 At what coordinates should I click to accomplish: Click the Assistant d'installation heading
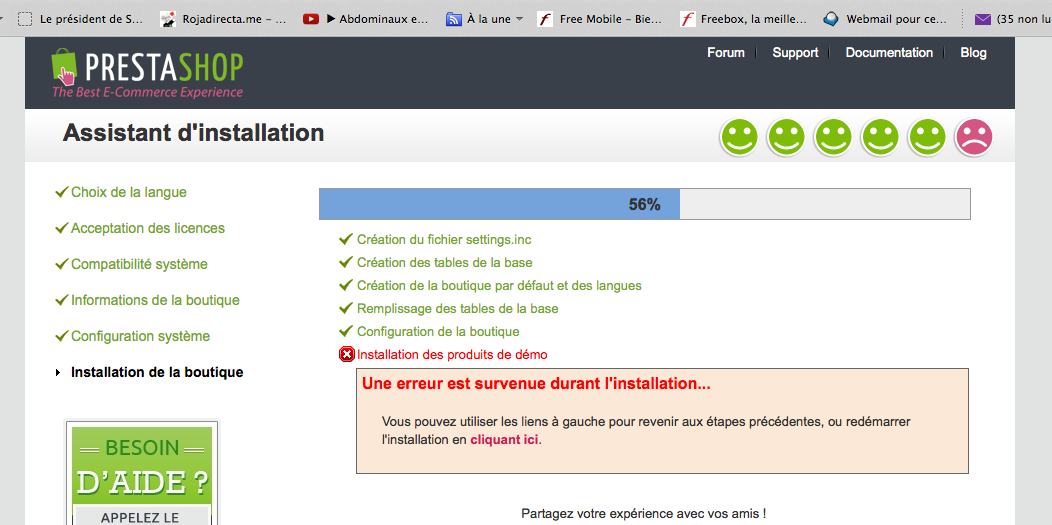193,133
